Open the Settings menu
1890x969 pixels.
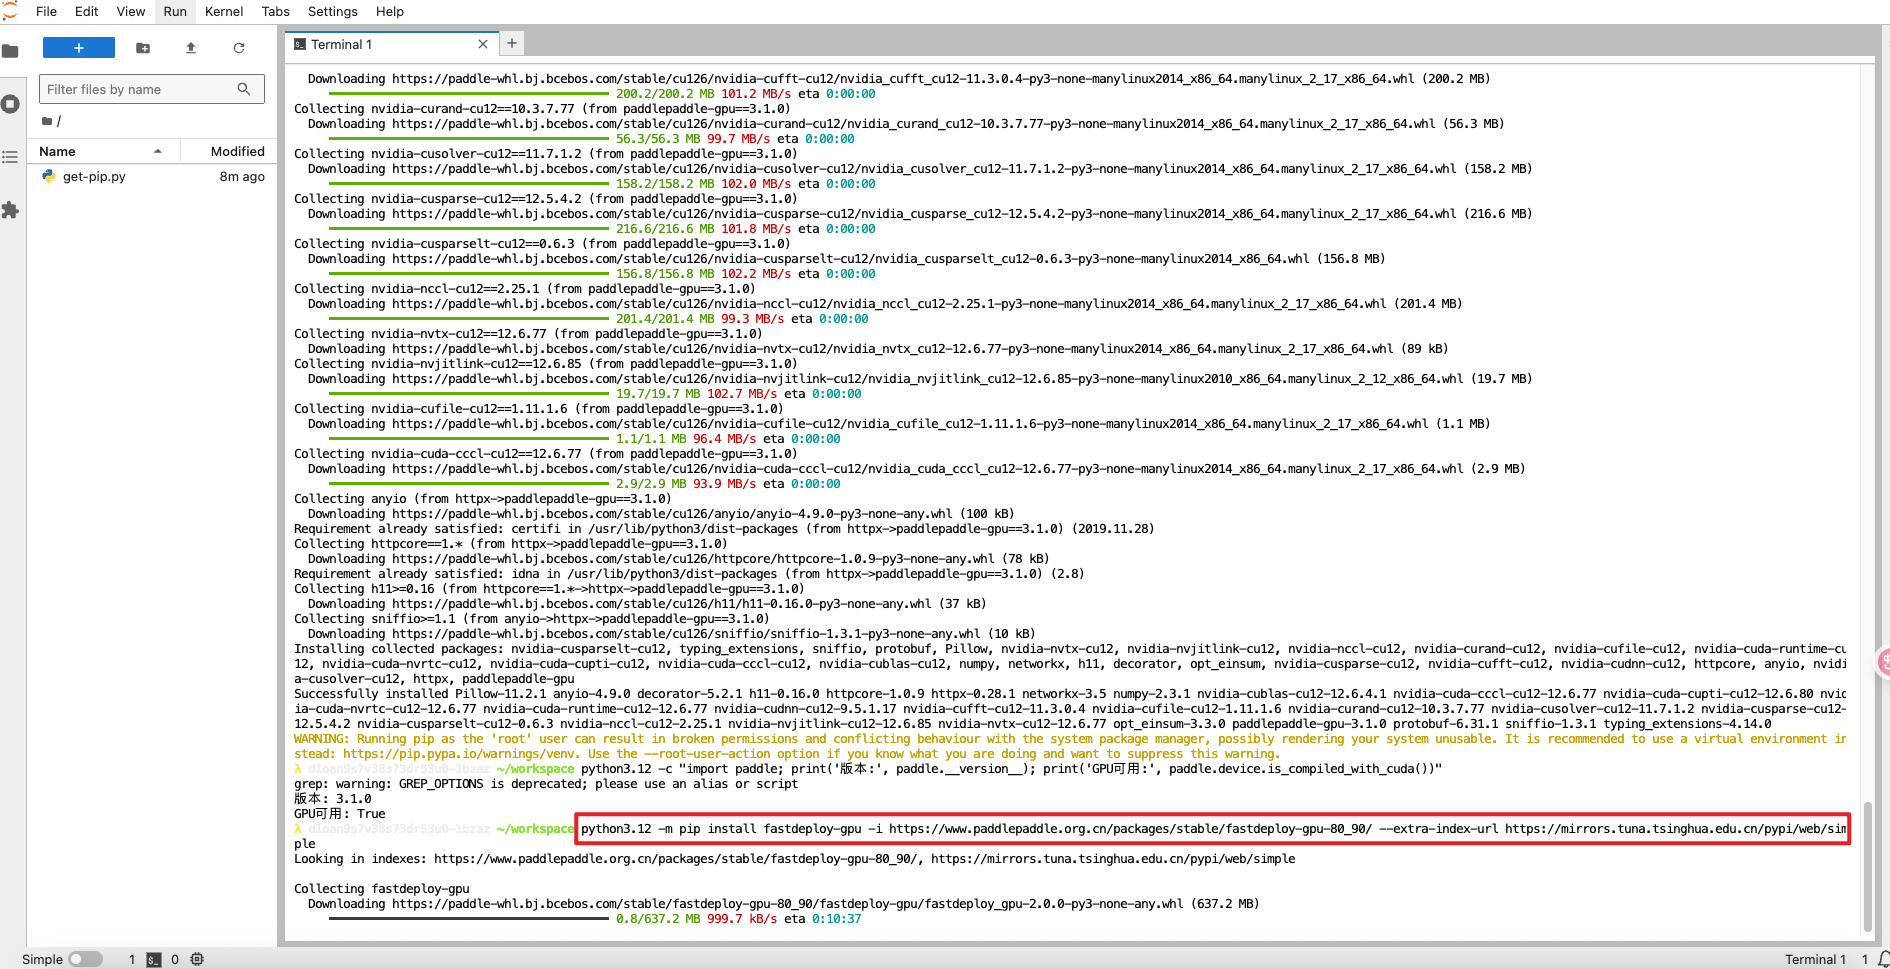[333, 11]
